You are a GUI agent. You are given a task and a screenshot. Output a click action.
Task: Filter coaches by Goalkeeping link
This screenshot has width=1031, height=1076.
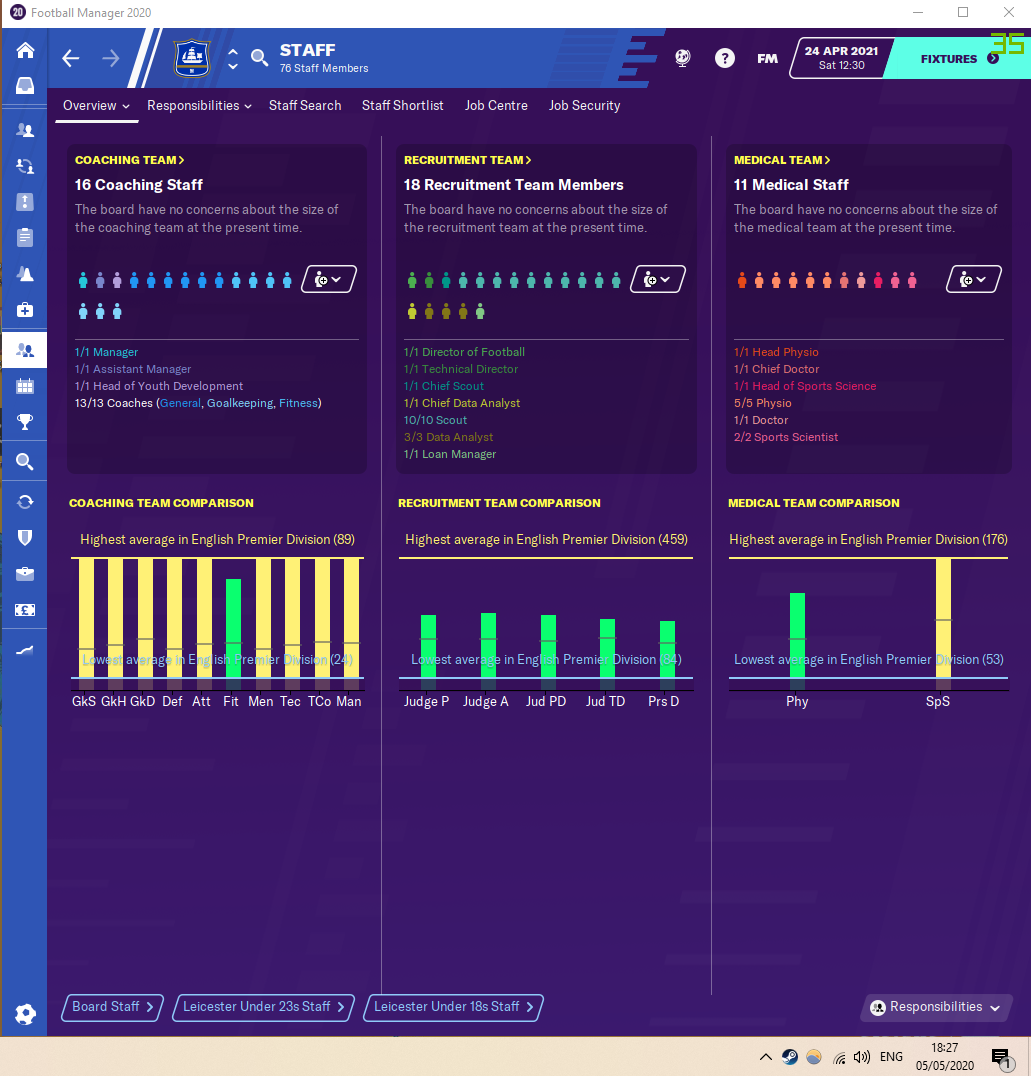pyautogui.click(x=240, y=404)
